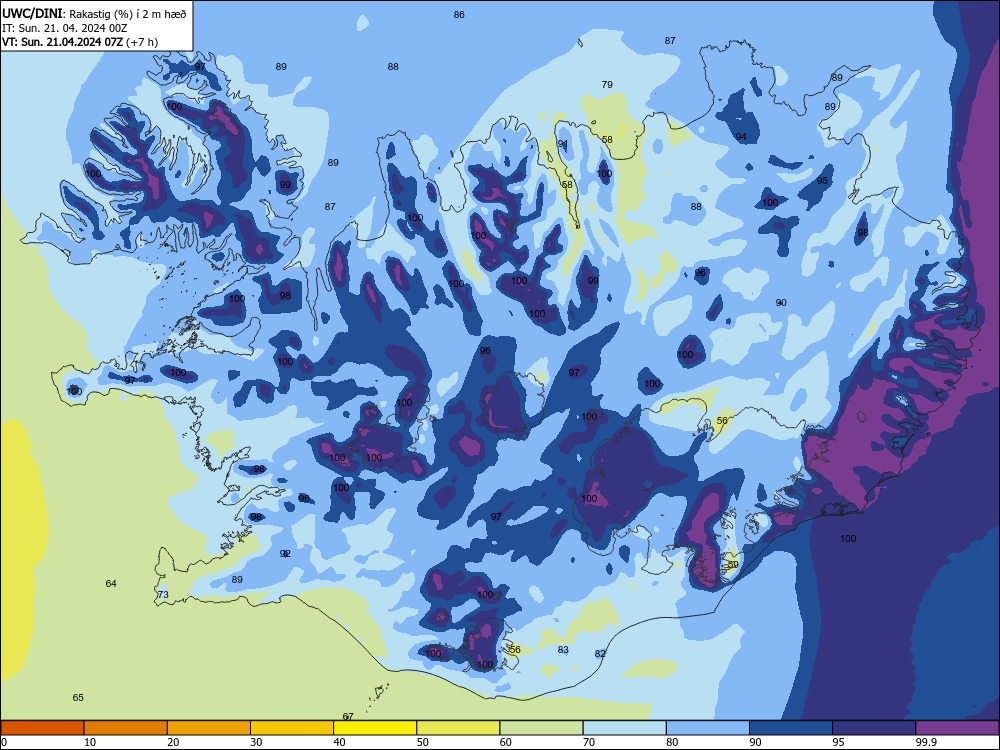Click the humidity value '65' over the ocean
The height and width of the screenshot is (750, 1000).
78,698
